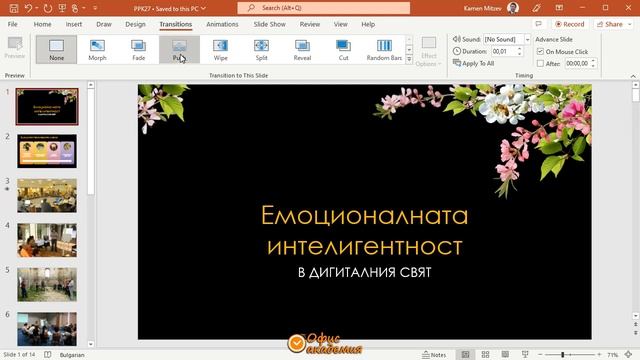This screenshot has width=640, height=360.
Task: Increase After time with spinner up
Action: click(593, 61)
